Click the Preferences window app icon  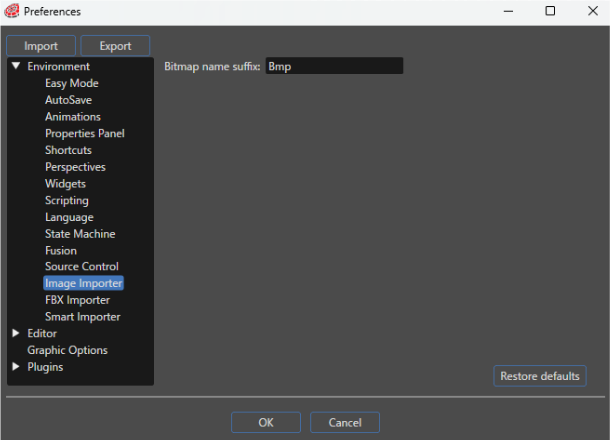point(12,11)
